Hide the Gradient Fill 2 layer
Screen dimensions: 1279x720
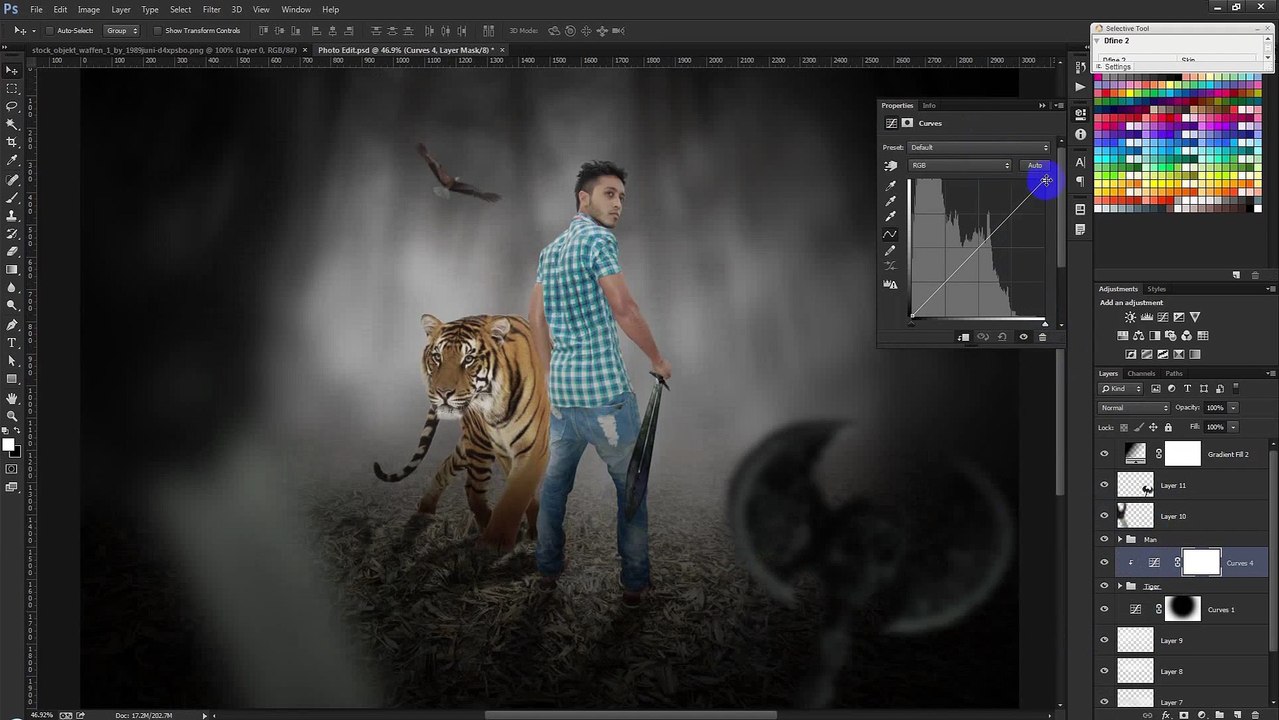coord(1104,454)
